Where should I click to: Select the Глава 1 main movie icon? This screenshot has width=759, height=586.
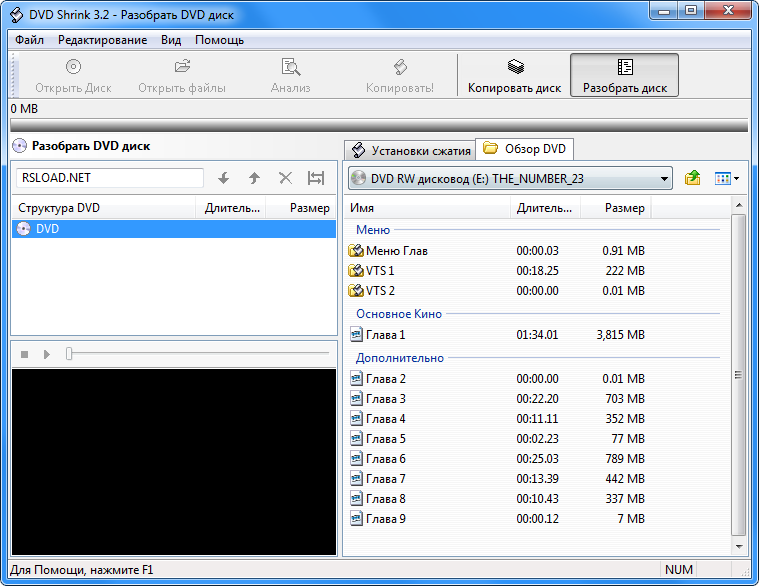pyautogui.click(x=356, y=334)
